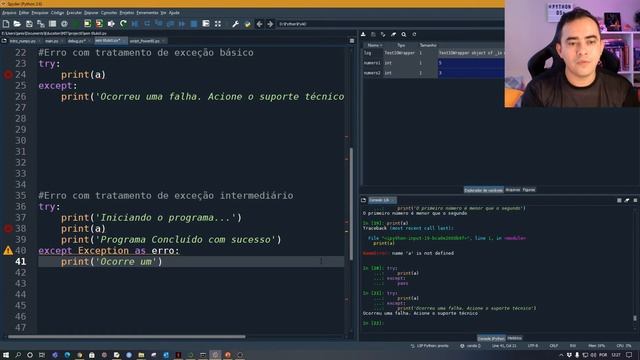The width and height of the screenshot is (640, 360).
Task: Open the Ajuda menu
Action: [x=174, y=13]
